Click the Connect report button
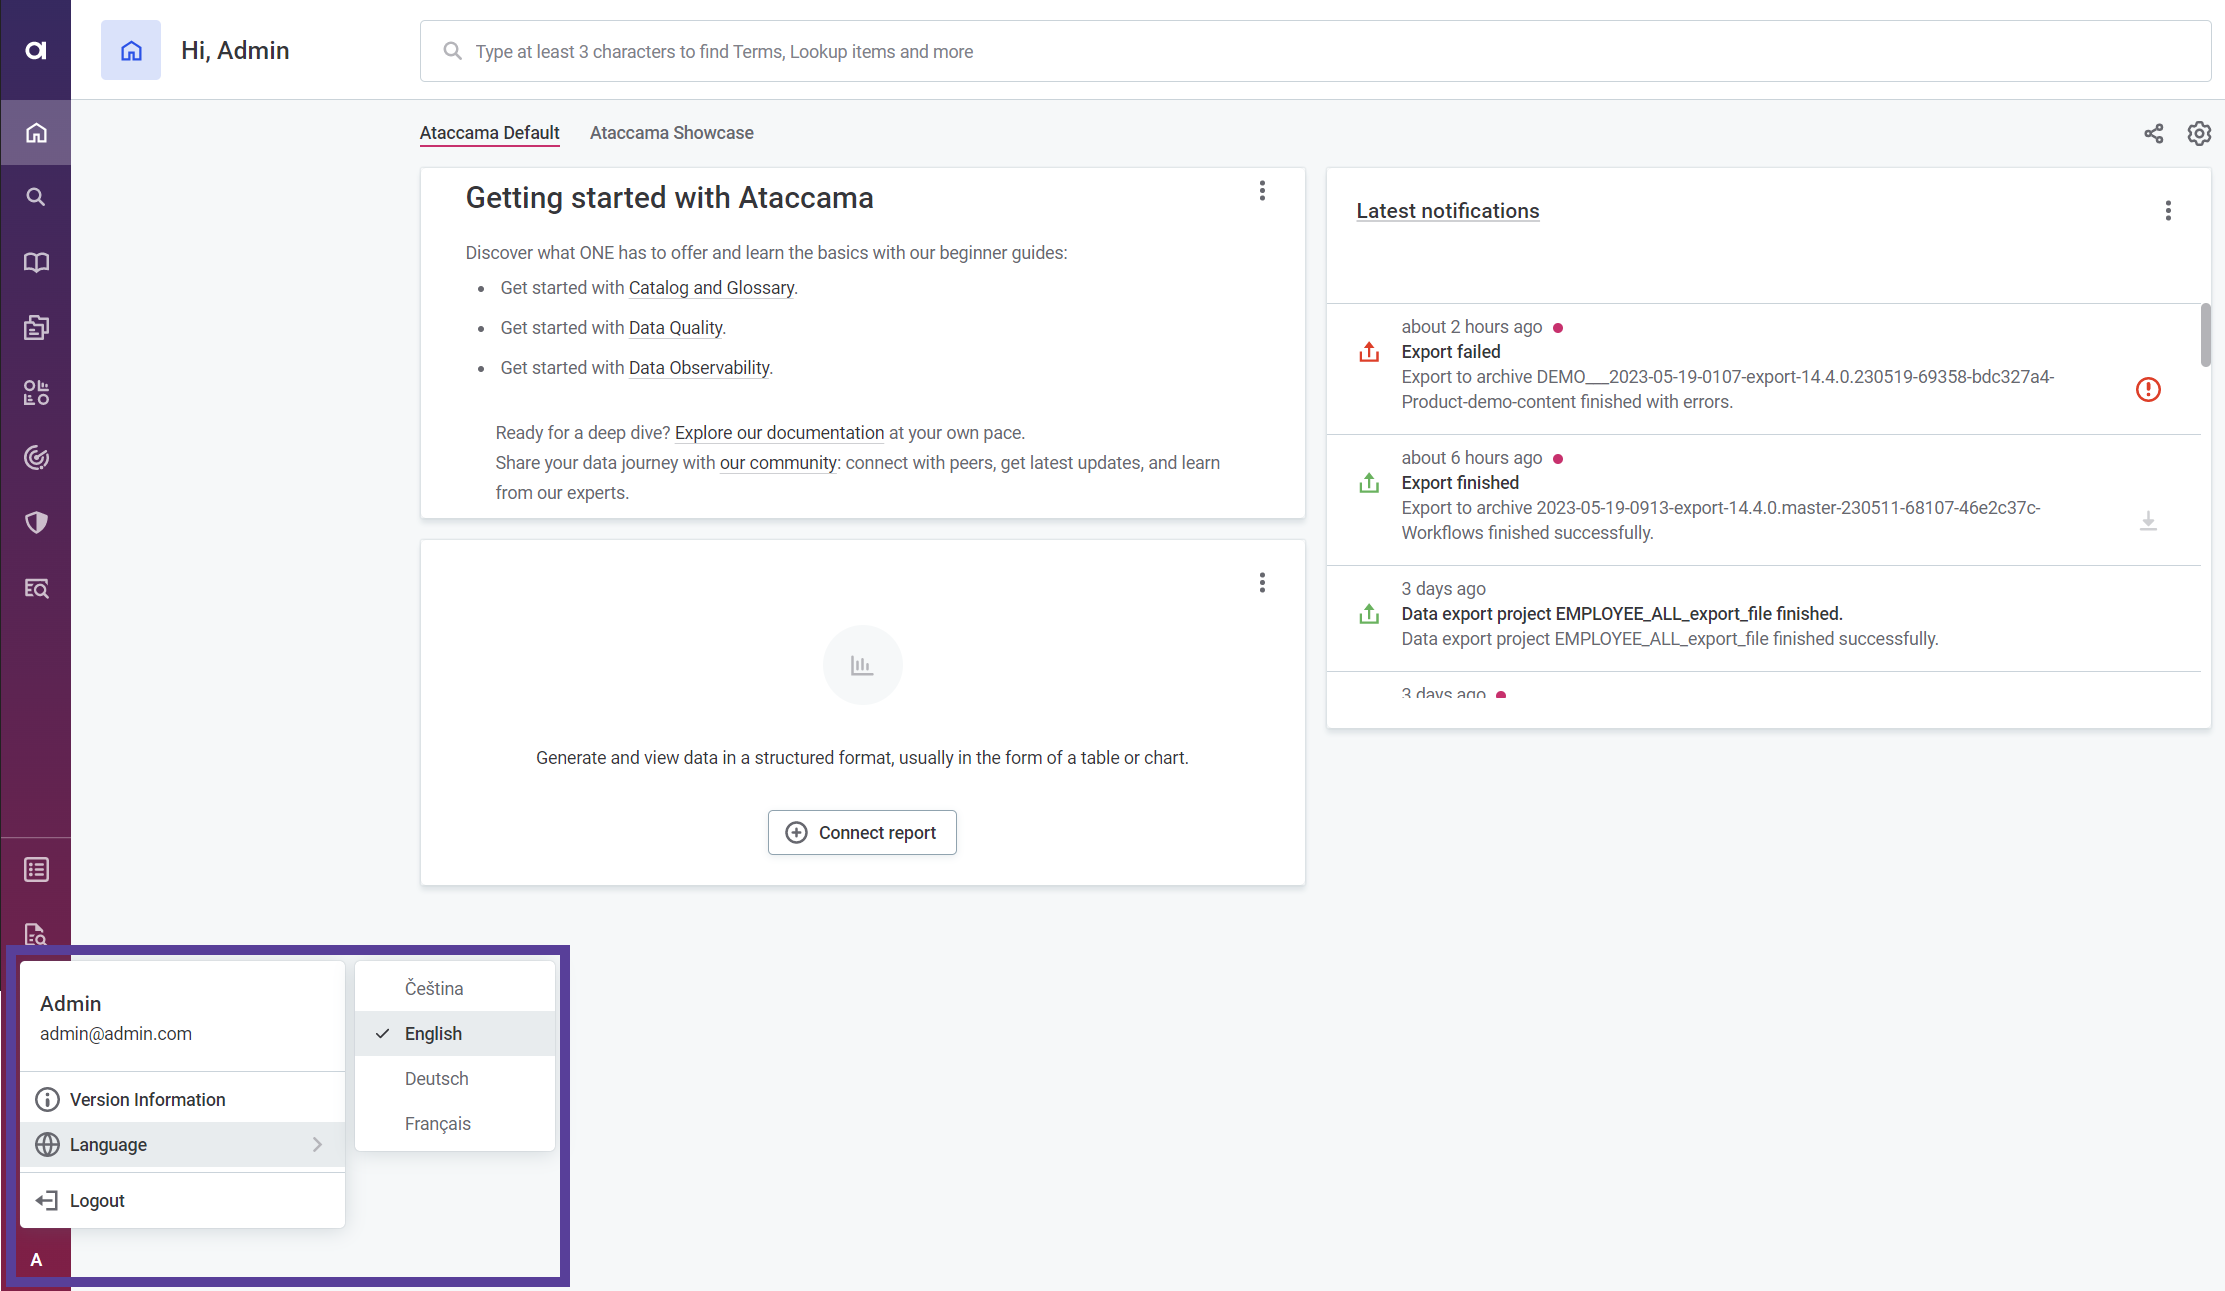 [861, 832]
